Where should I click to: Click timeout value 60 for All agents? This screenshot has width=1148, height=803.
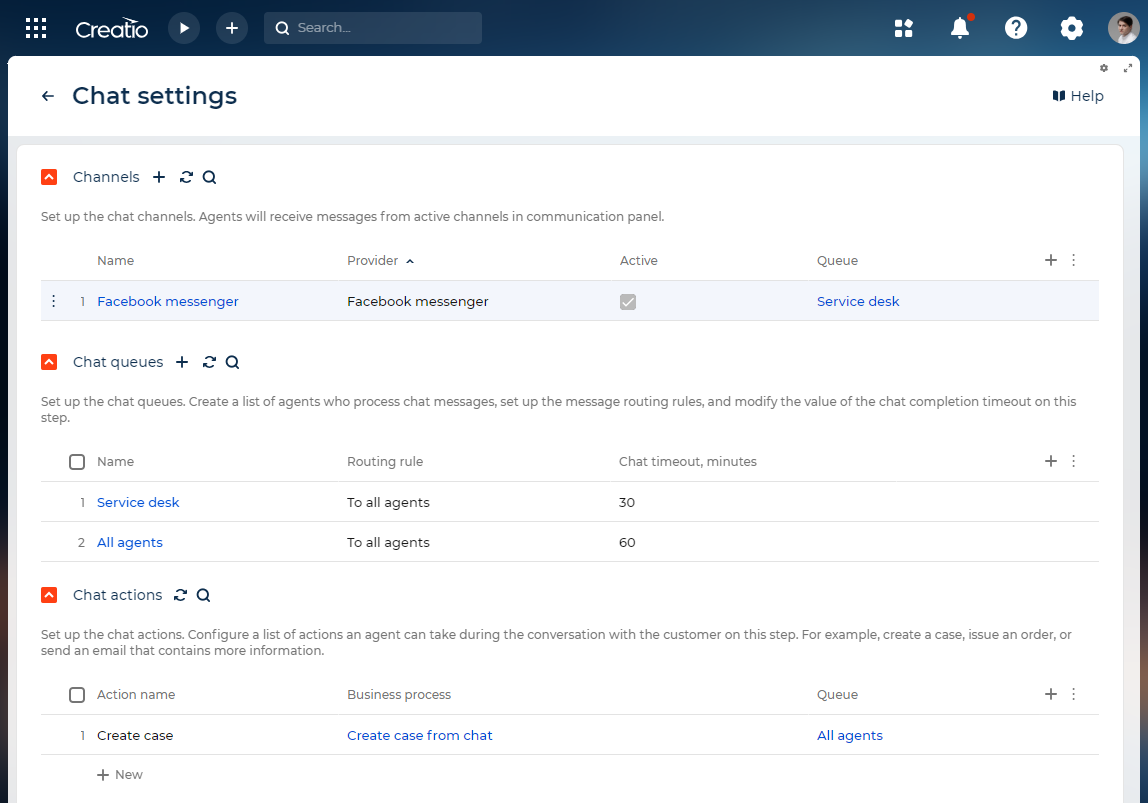[627, 542]
